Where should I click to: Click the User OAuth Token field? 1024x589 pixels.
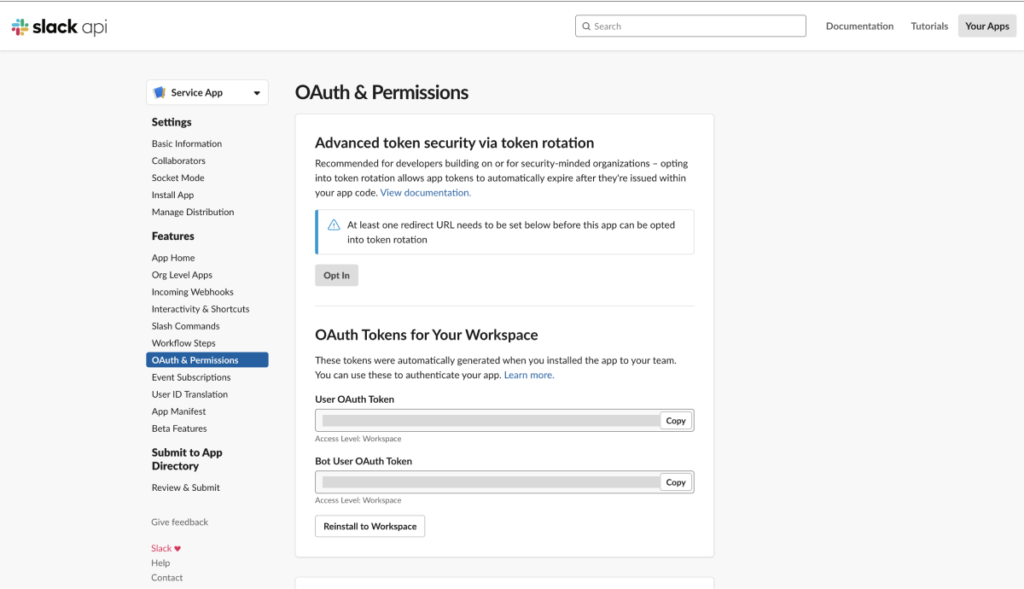click(x=490, y=420)
